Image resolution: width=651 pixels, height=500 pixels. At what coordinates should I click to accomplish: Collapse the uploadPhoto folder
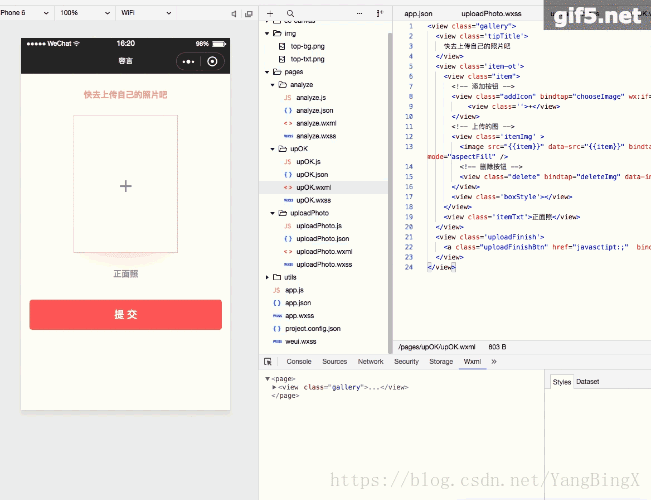[272, 213]
